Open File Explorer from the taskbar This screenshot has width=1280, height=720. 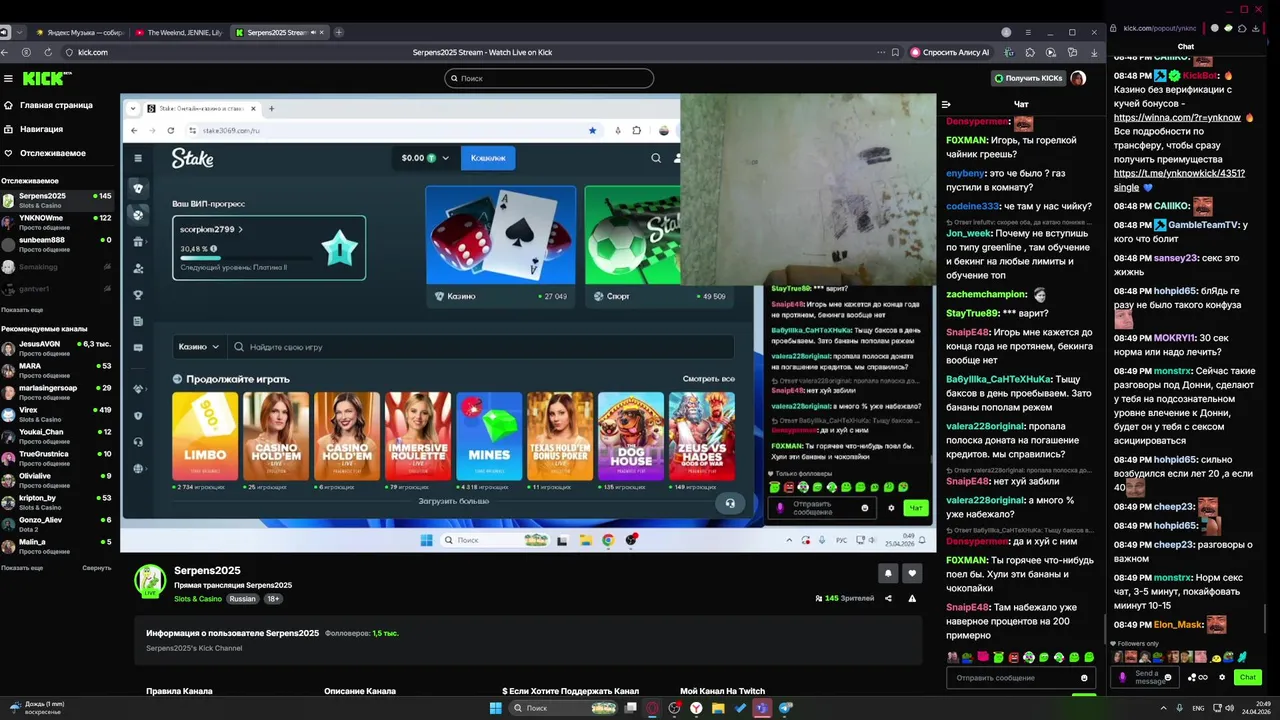718,708
